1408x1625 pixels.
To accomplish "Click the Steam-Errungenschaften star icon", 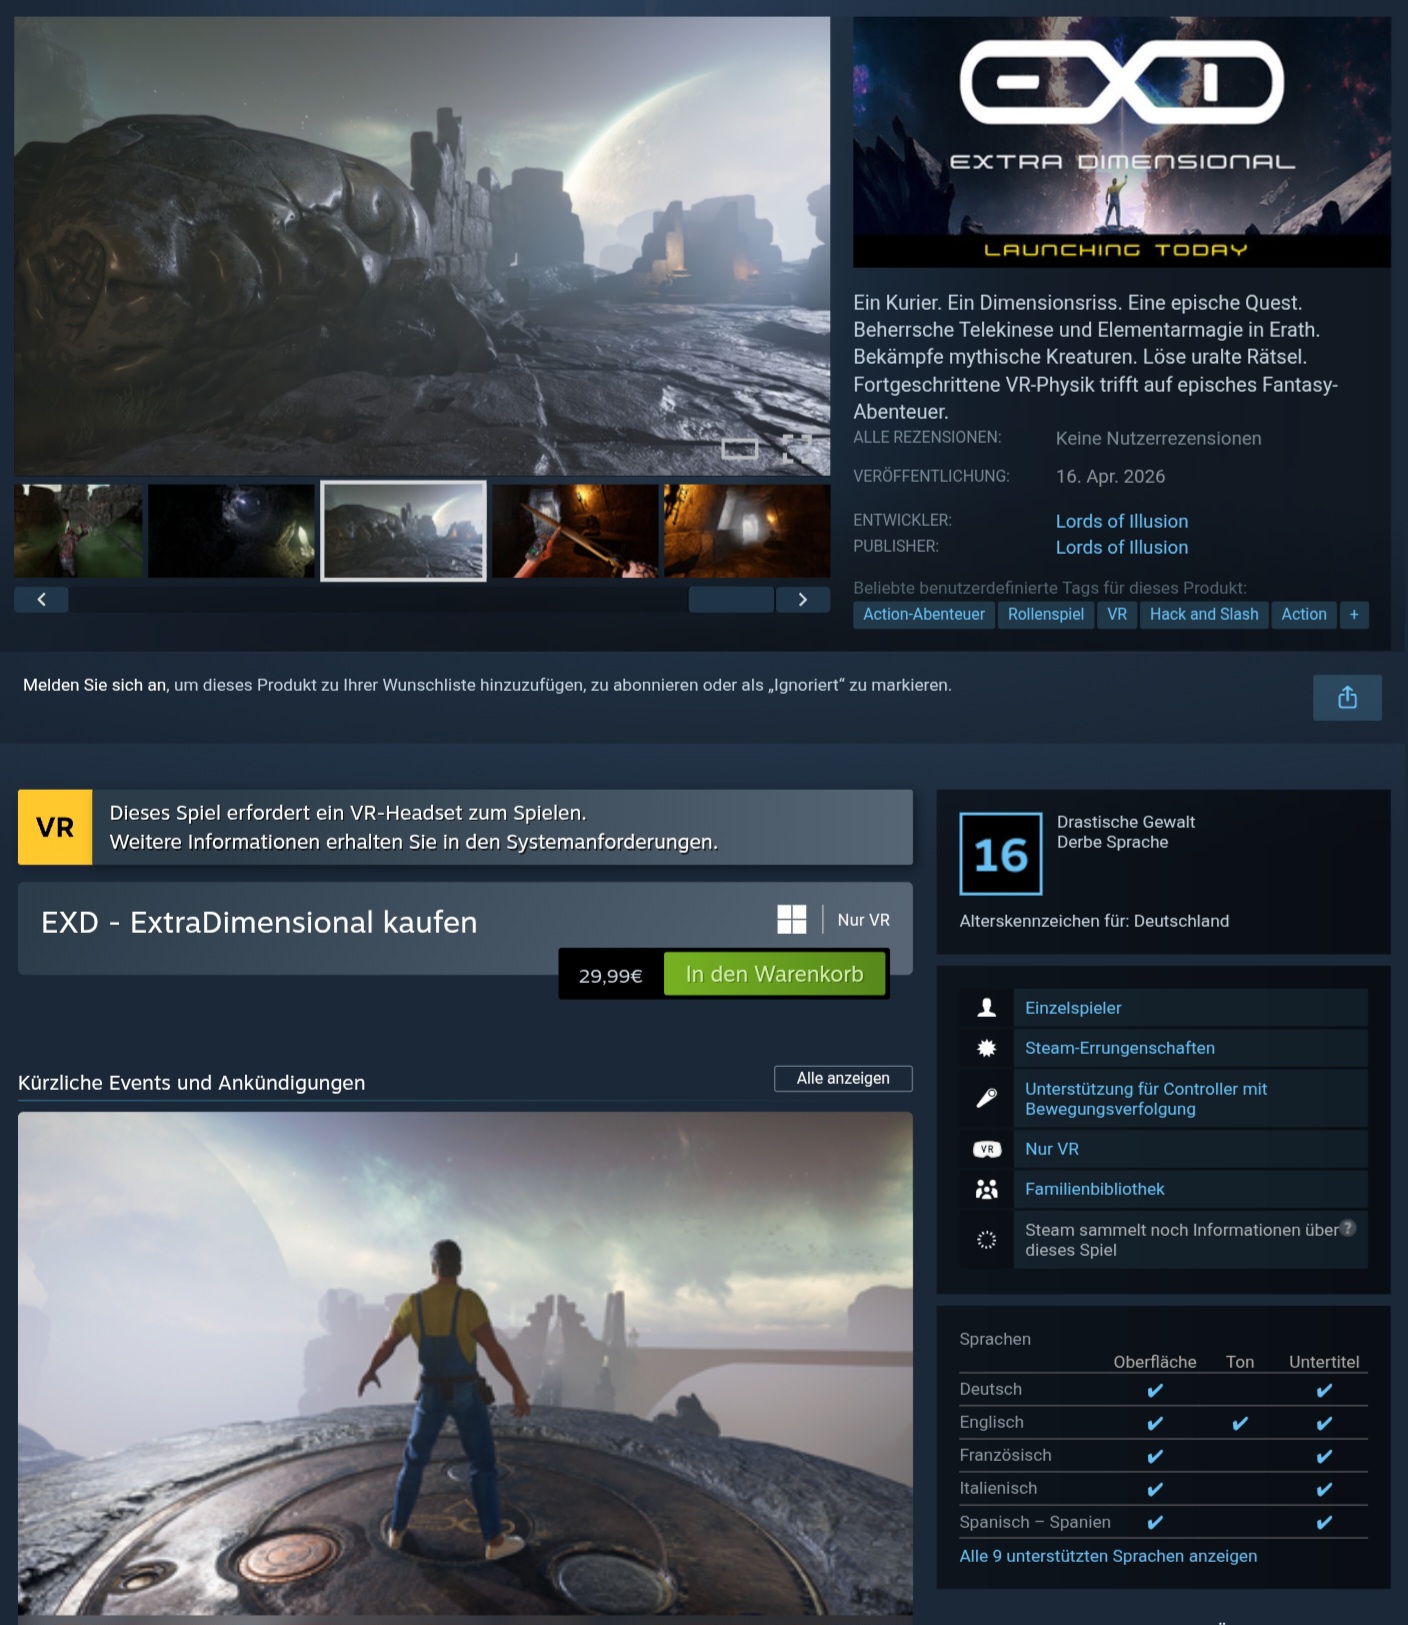I will 987,1048.
